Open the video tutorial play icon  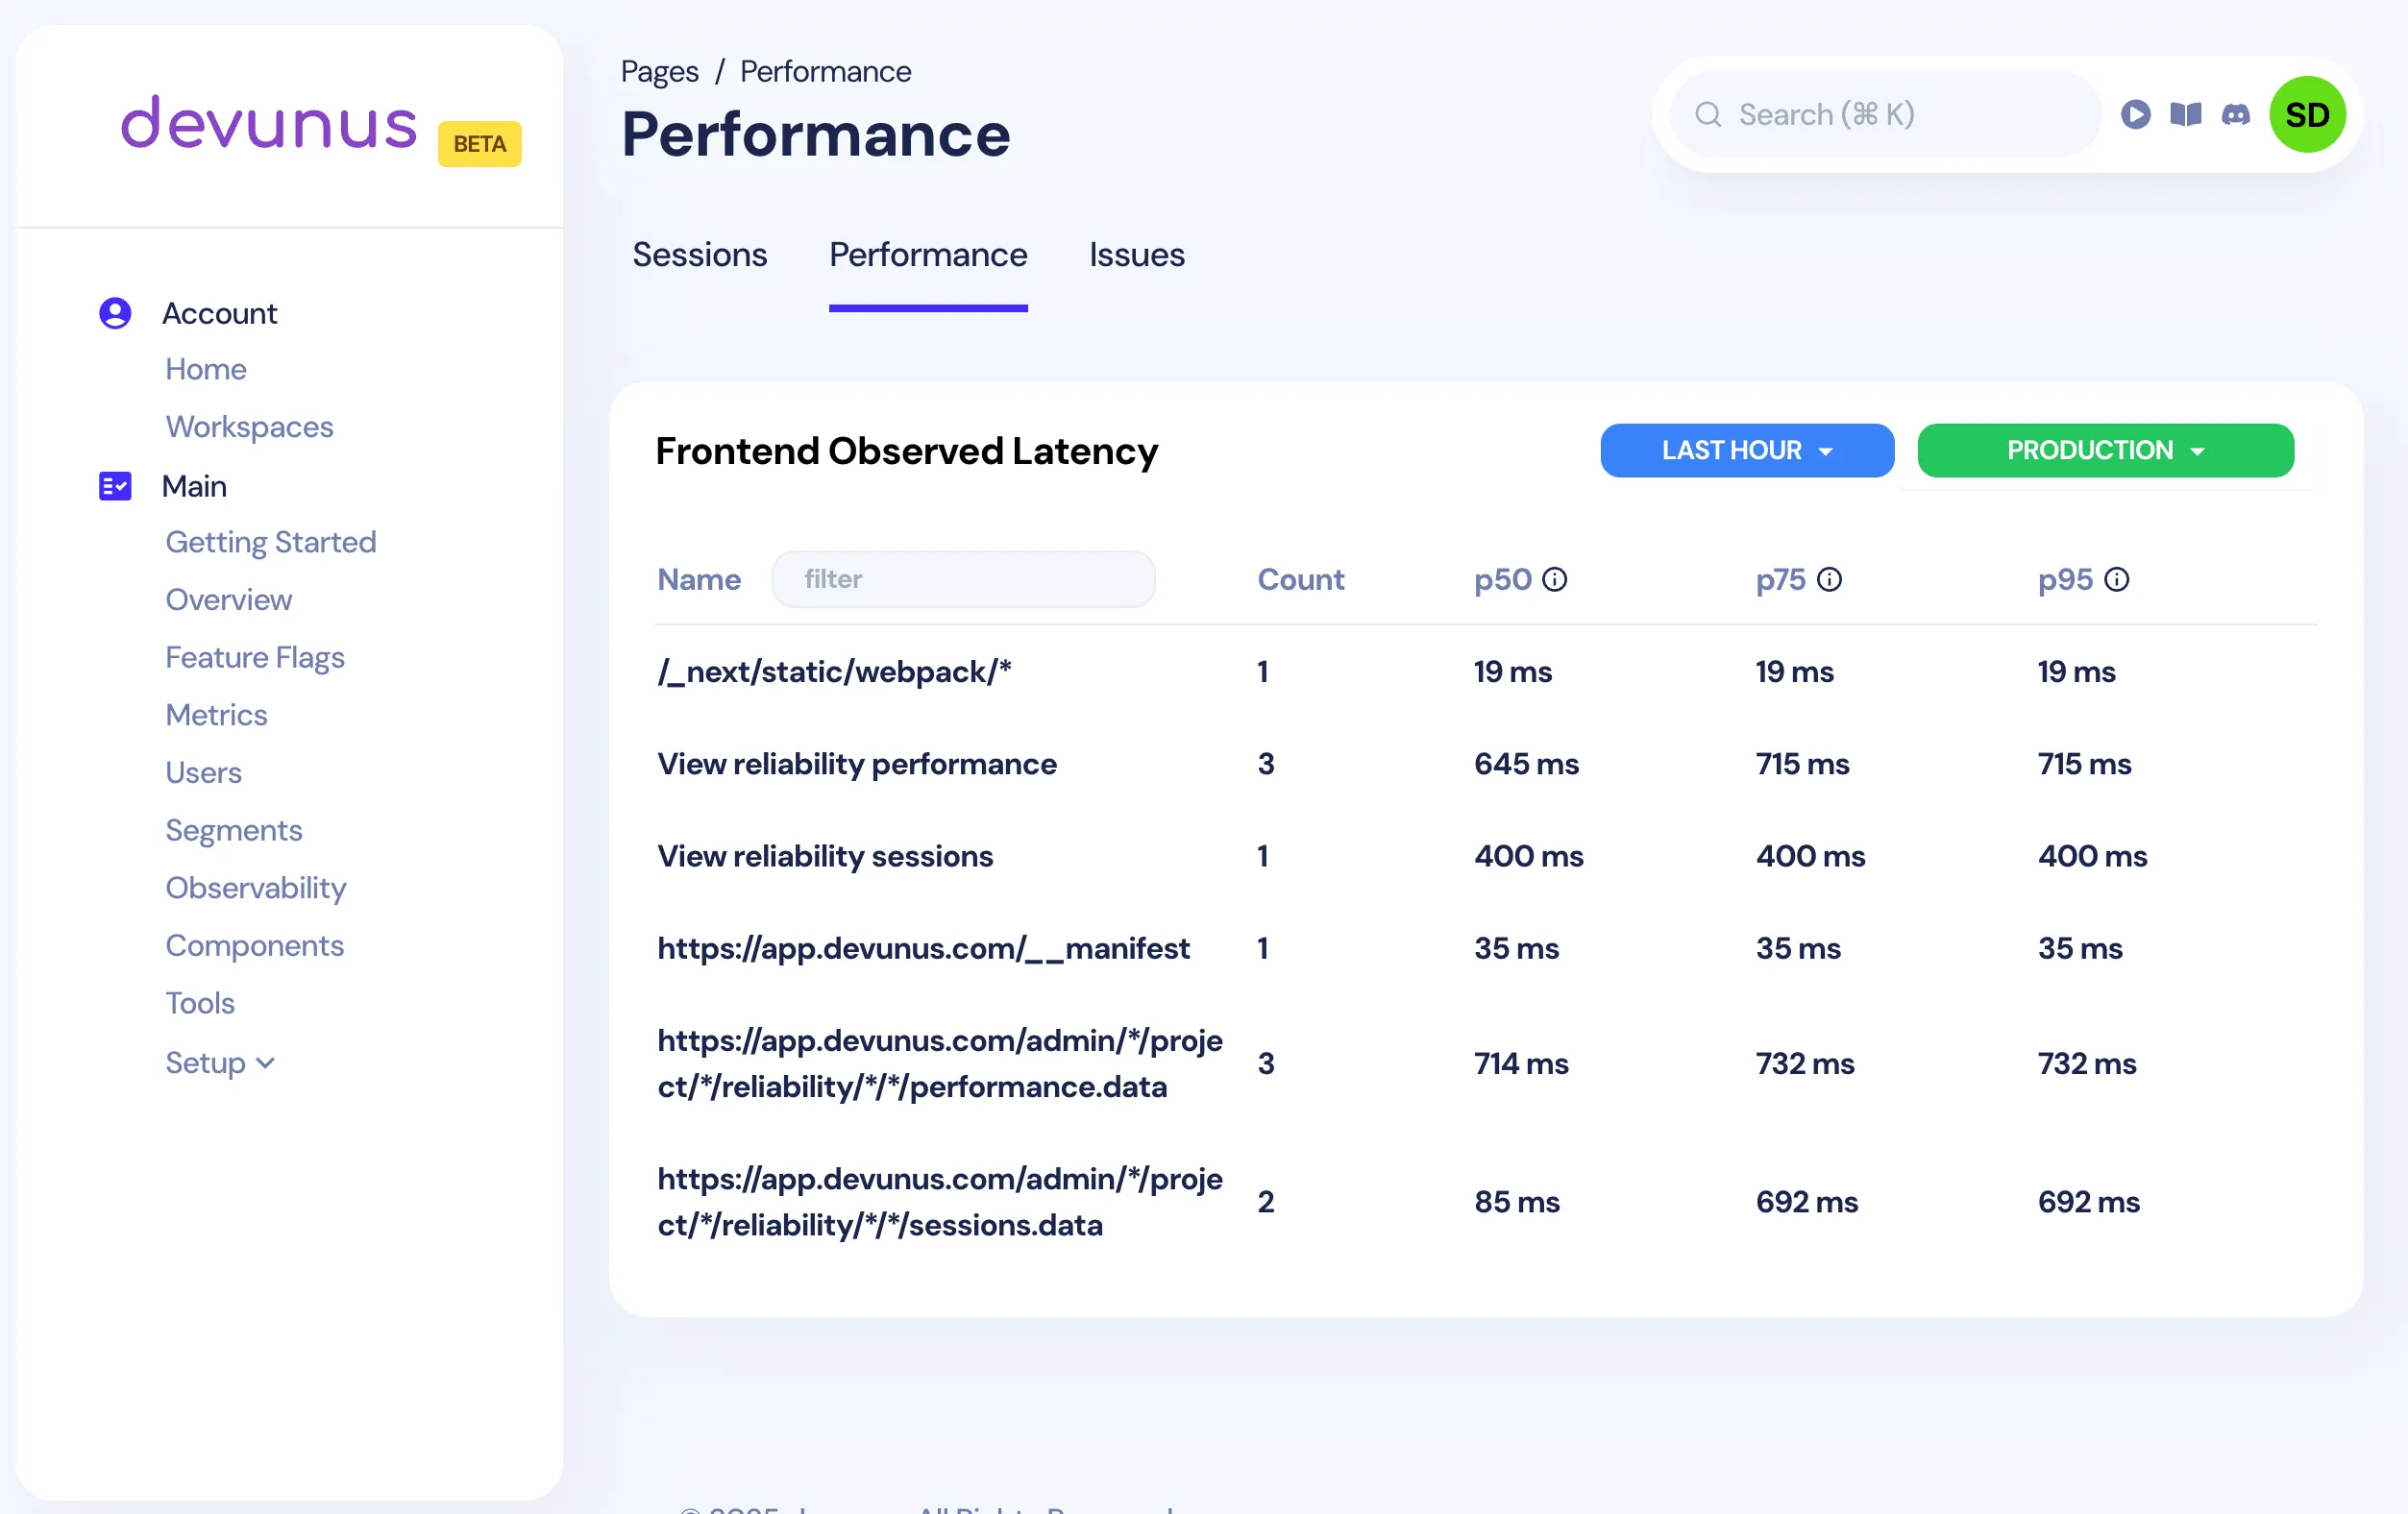point(2136,114)
